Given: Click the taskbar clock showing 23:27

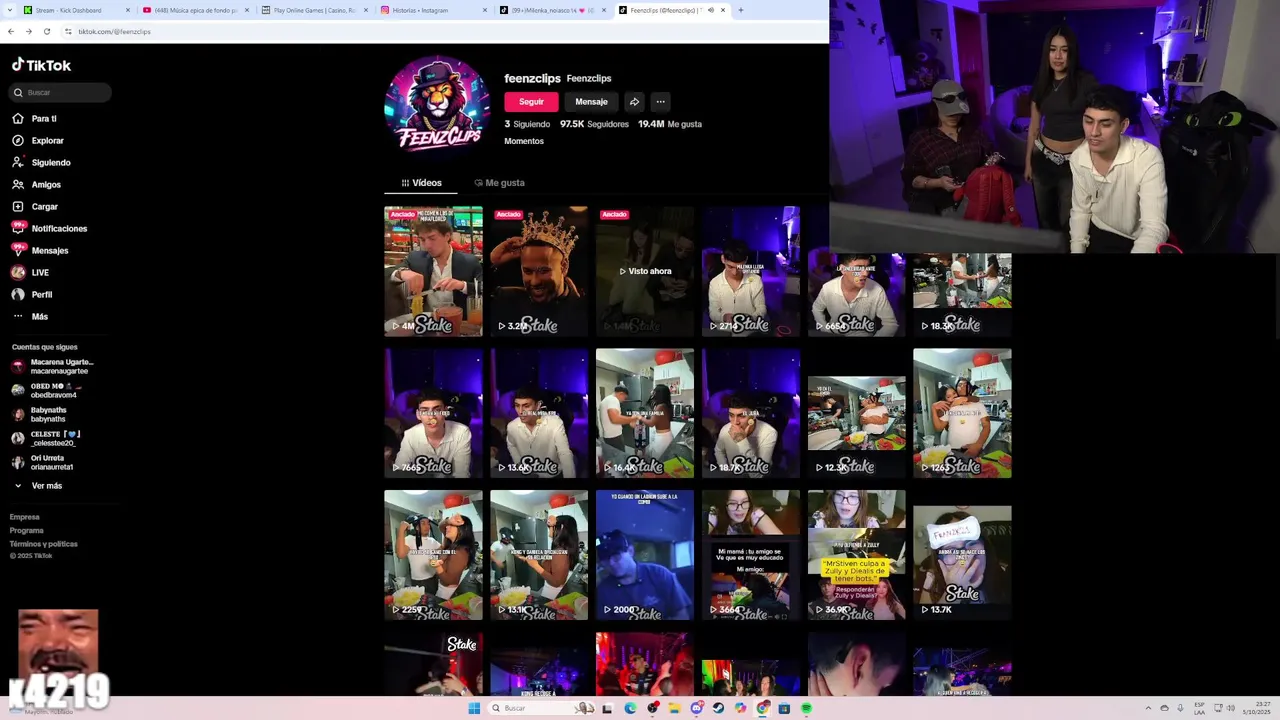Looking at the screenshot, I should pos(1256,708).
